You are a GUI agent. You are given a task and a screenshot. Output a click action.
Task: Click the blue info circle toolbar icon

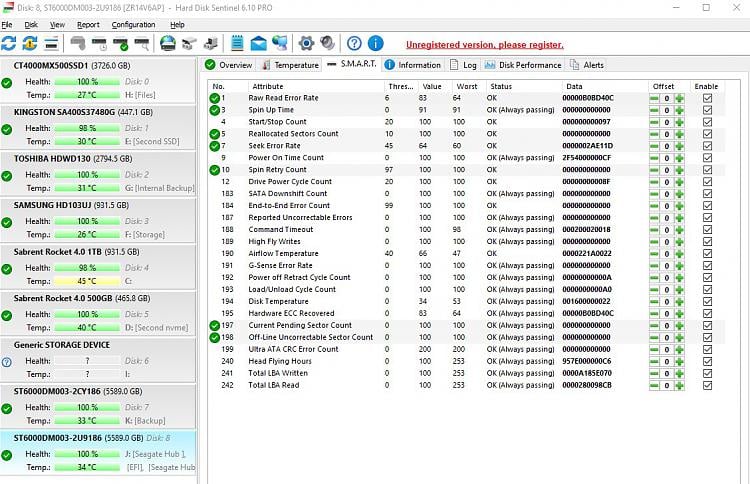[x=375, y=44]
